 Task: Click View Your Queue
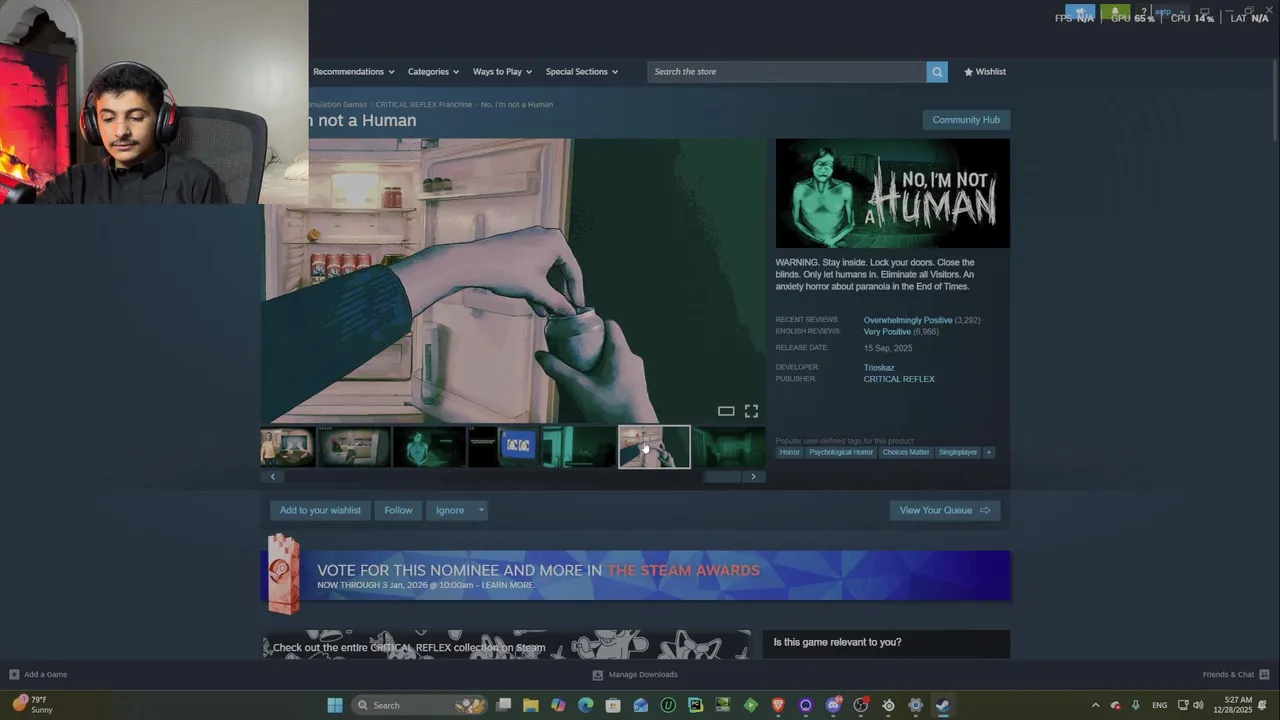tap(944, 510)
